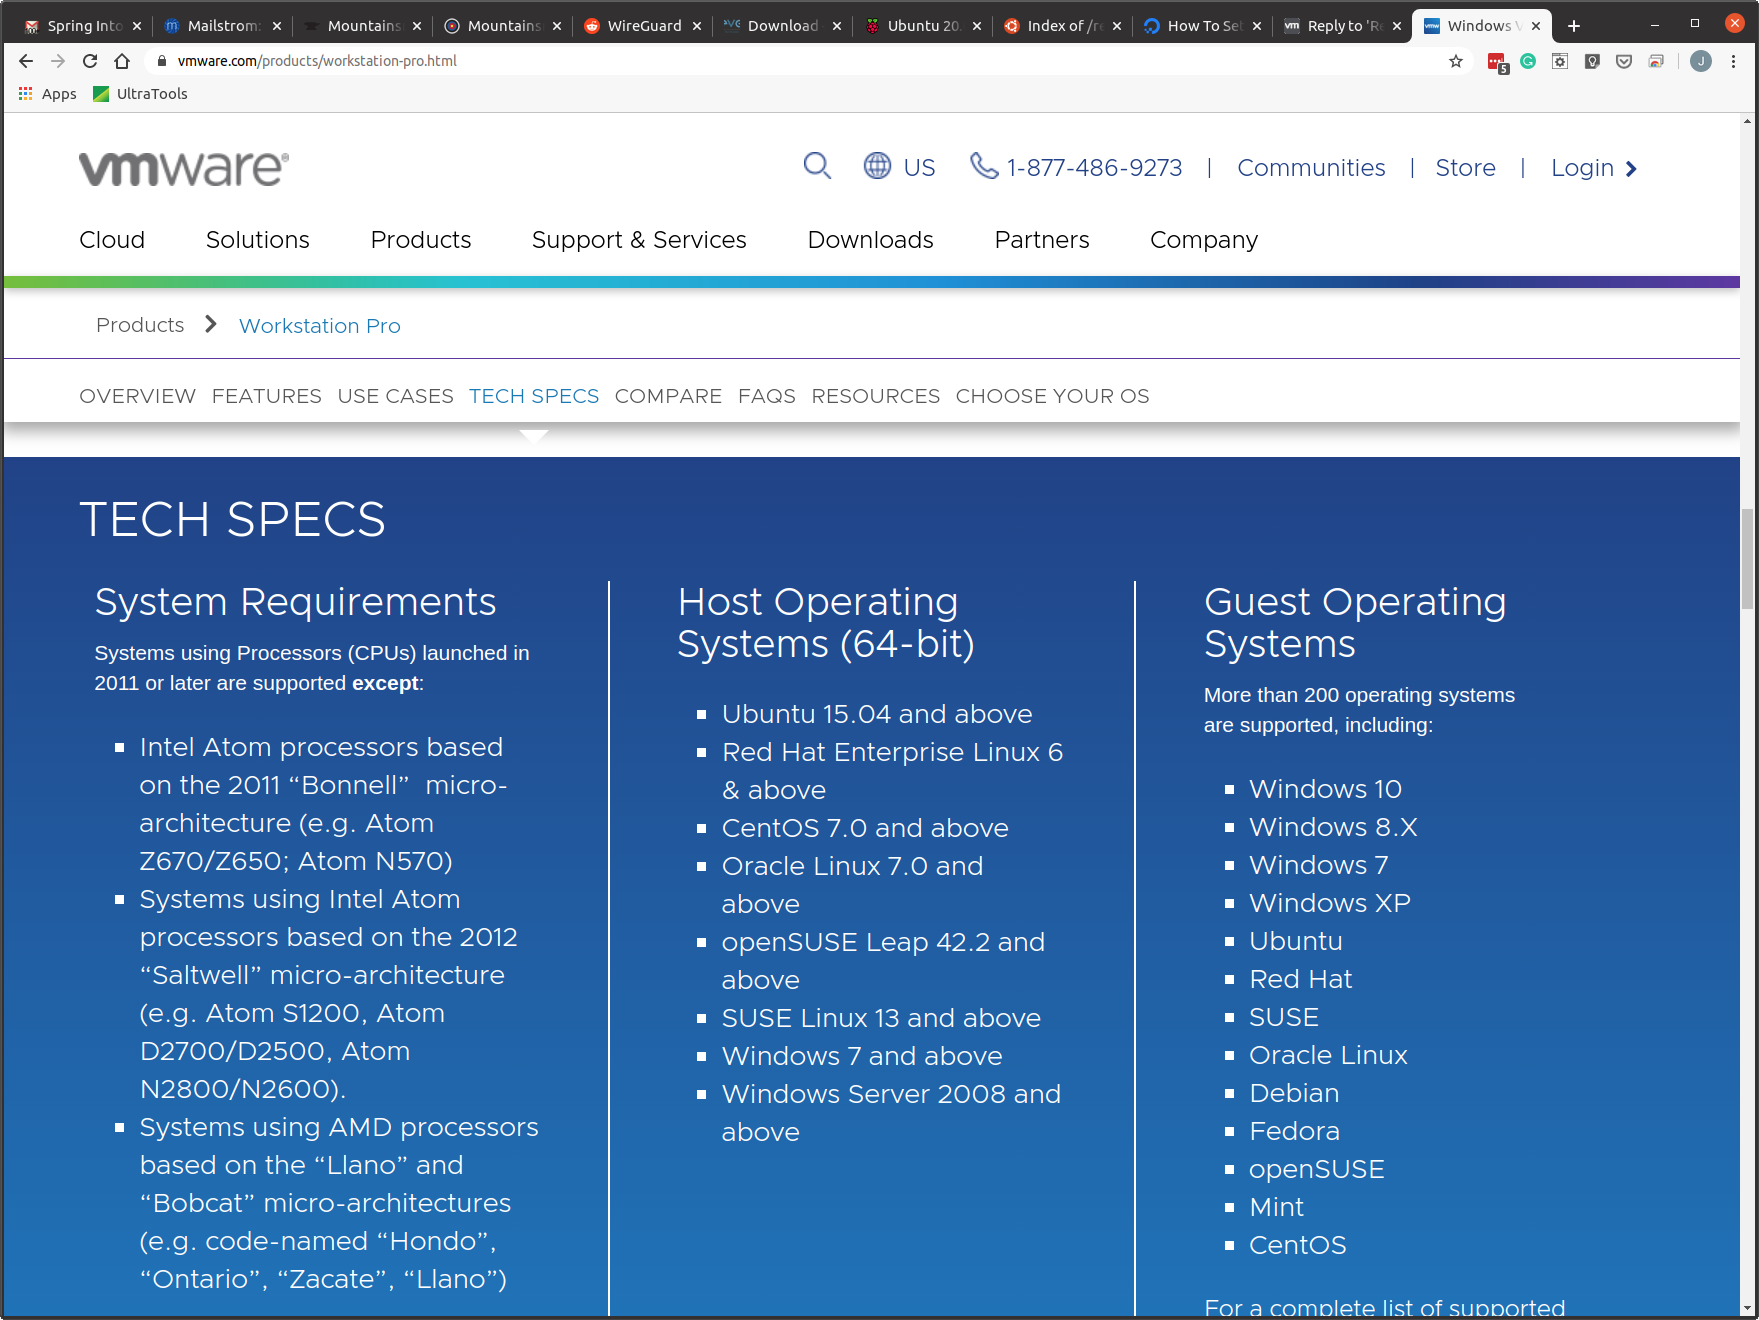
Task: Open the Cloud navigation menu
Action: coord(112,240)
